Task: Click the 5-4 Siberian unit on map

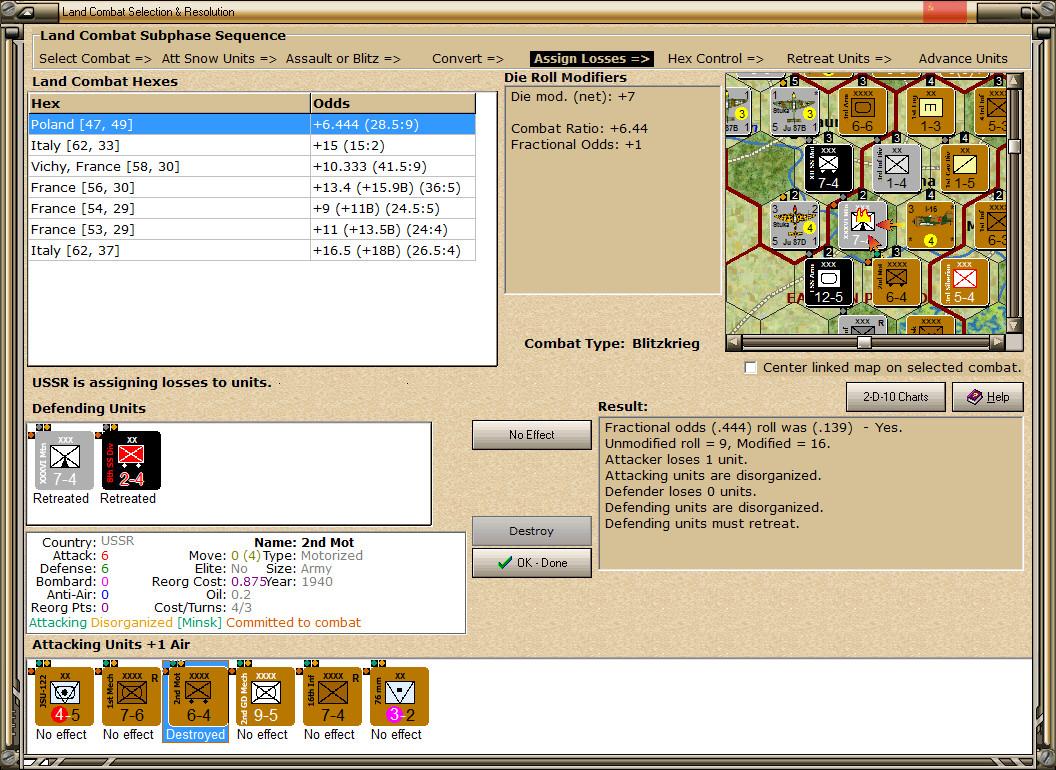Action: click(x=964, y=282)
